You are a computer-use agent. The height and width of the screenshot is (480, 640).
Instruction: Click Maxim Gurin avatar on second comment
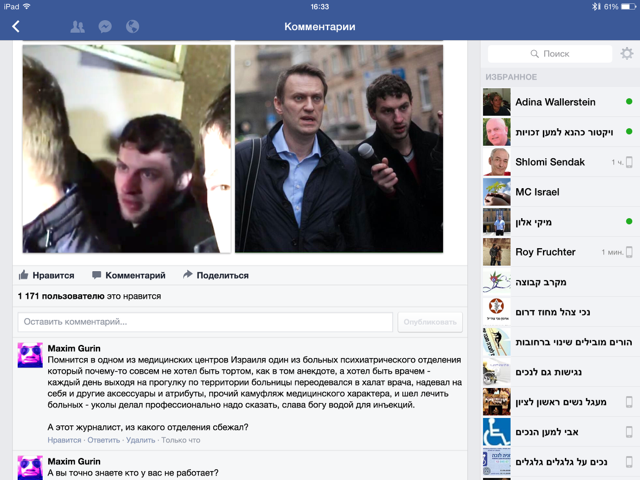(30, 468)
